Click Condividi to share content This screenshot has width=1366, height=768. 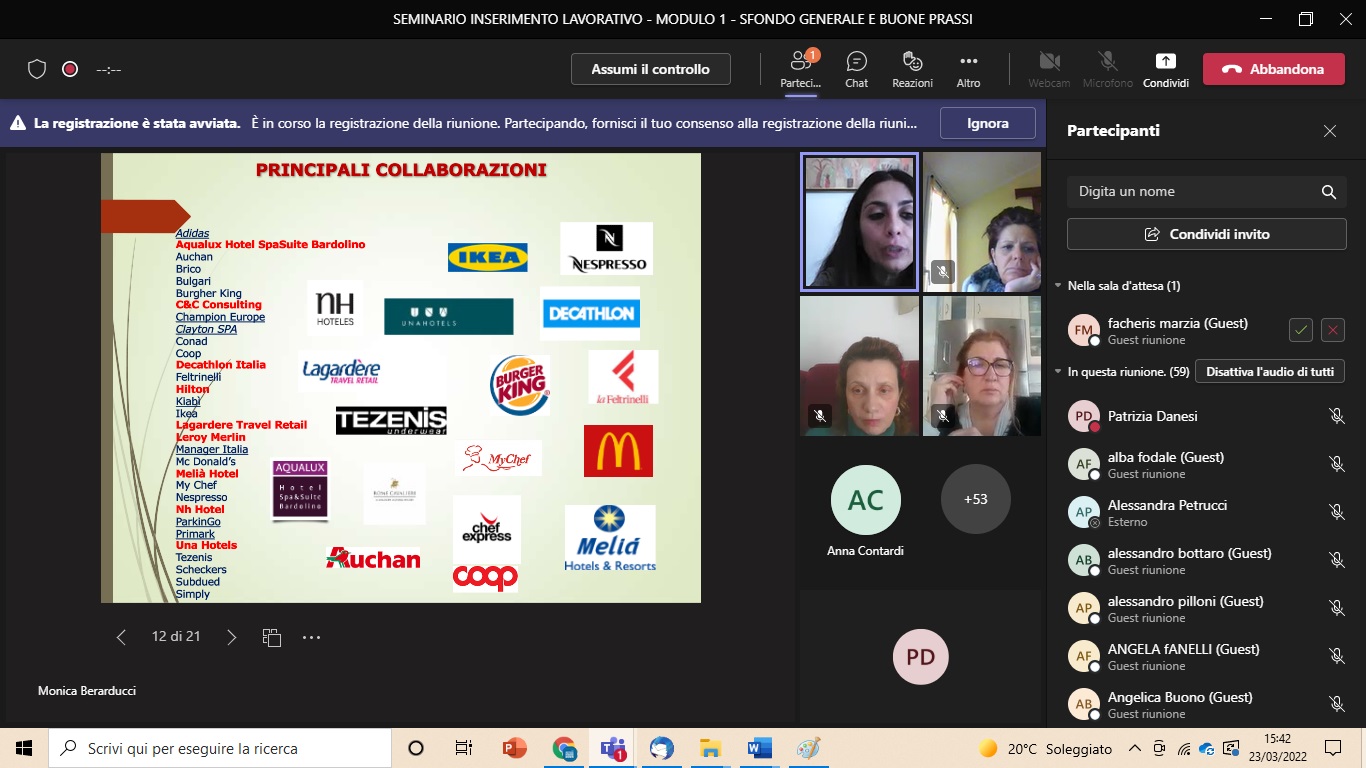(1166, 69)
